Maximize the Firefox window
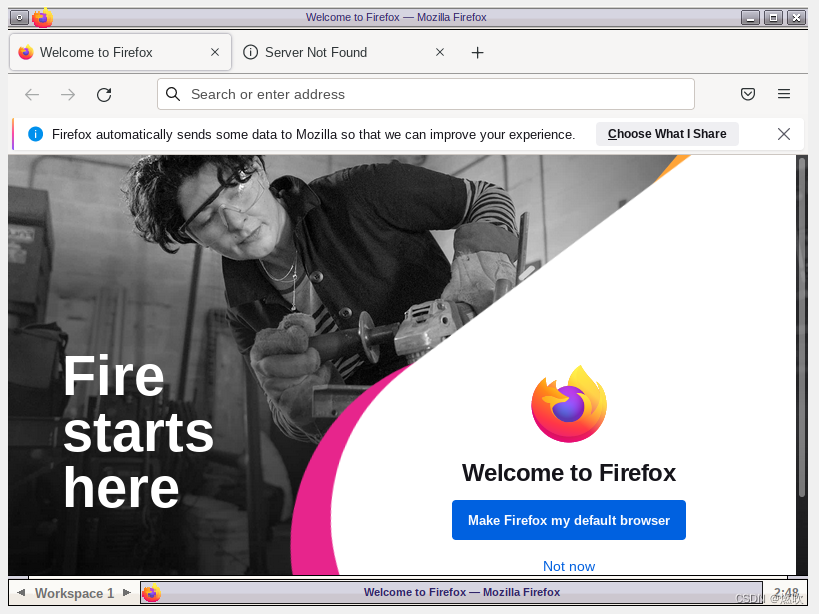819x614 pixels. coord(774,18)
